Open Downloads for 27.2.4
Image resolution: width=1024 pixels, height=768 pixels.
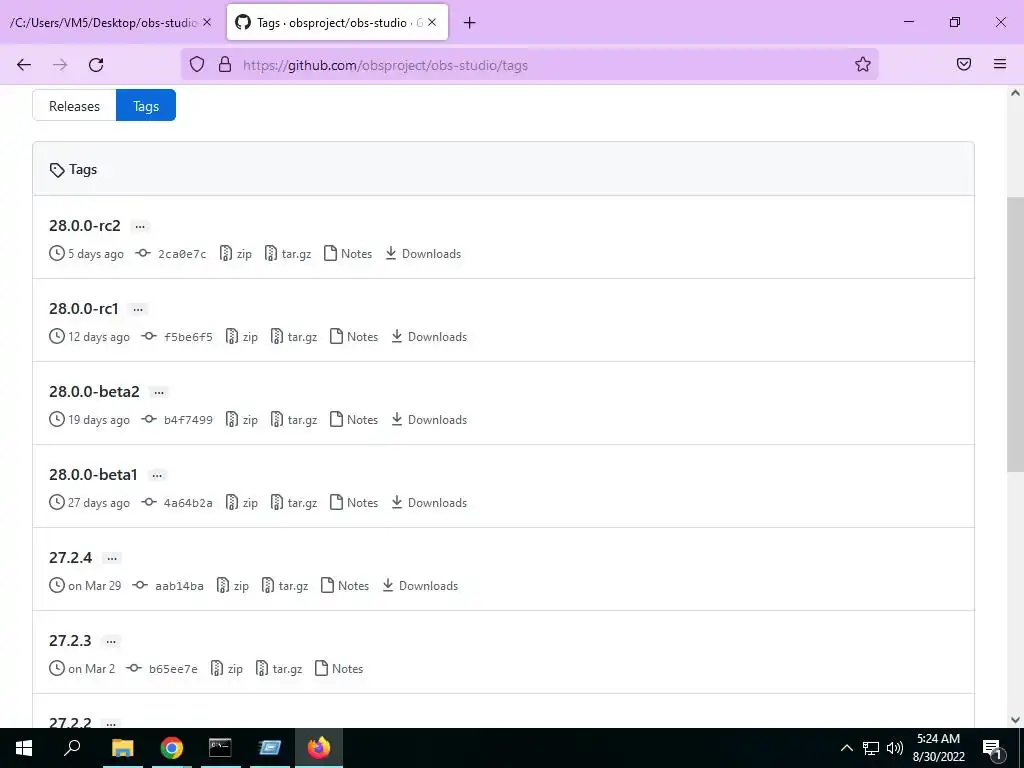click(x=420, y=585)
